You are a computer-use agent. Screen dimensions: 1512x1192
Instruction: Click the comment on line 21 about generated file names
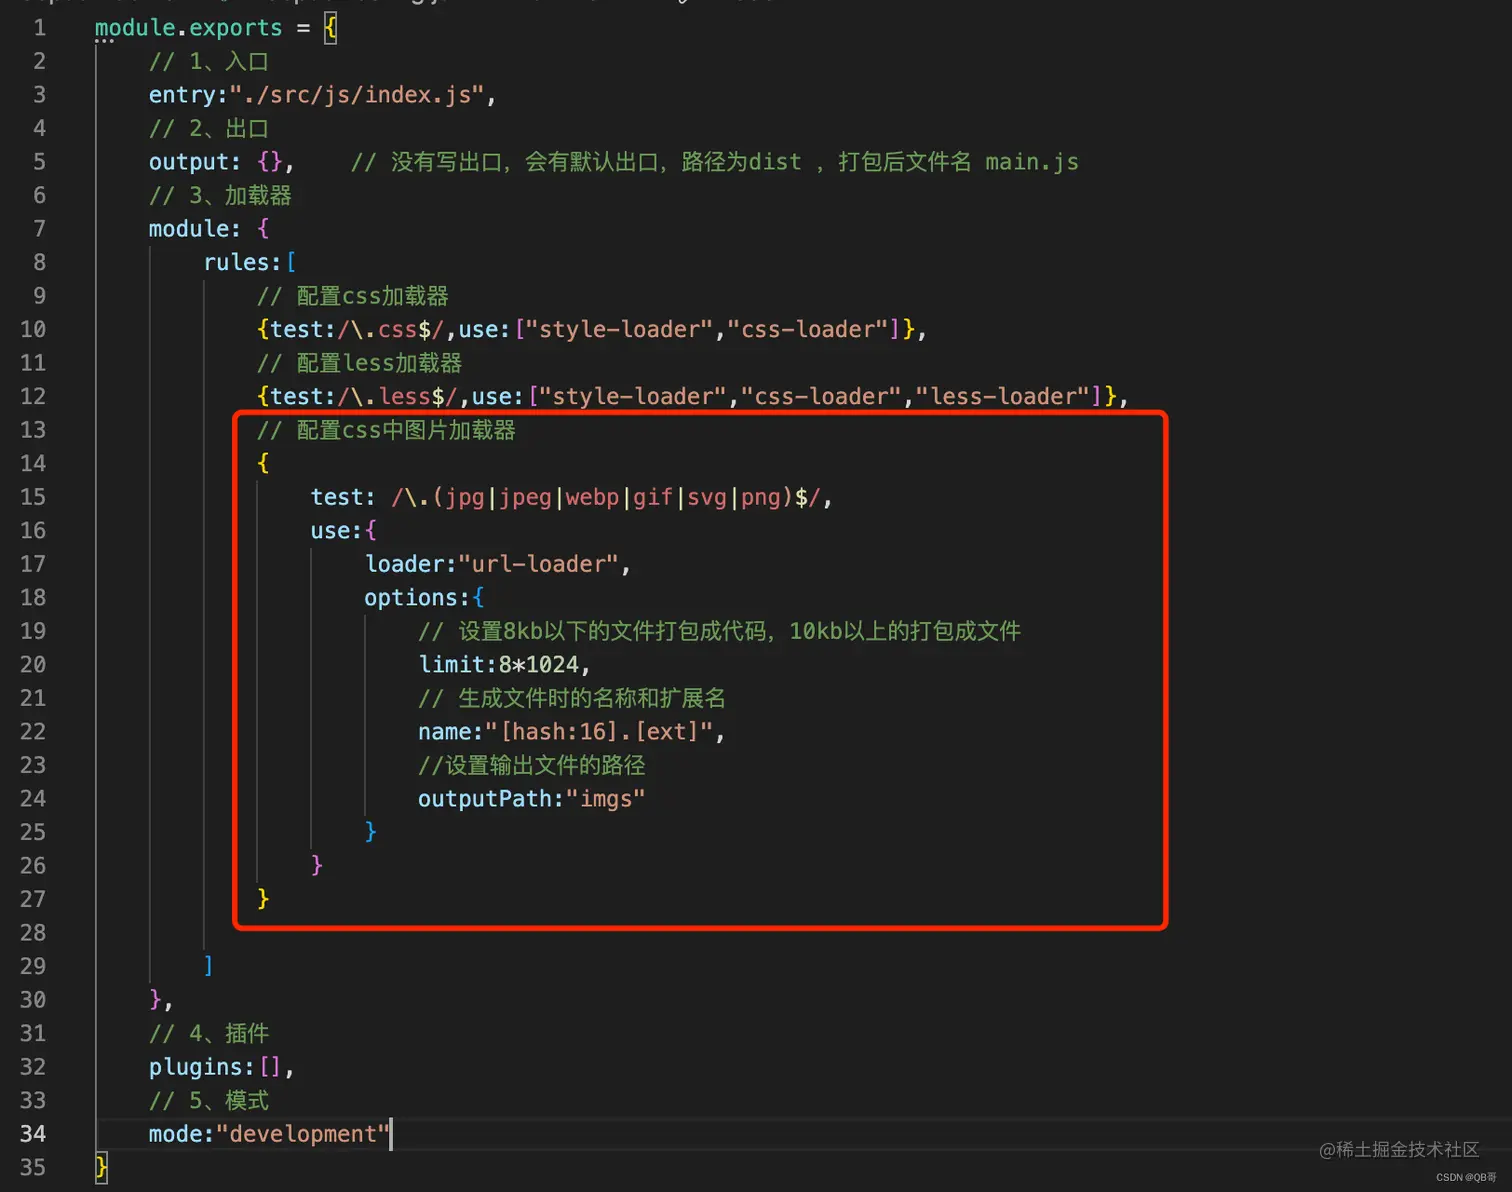pyautogui.click(x=572, y=698)
